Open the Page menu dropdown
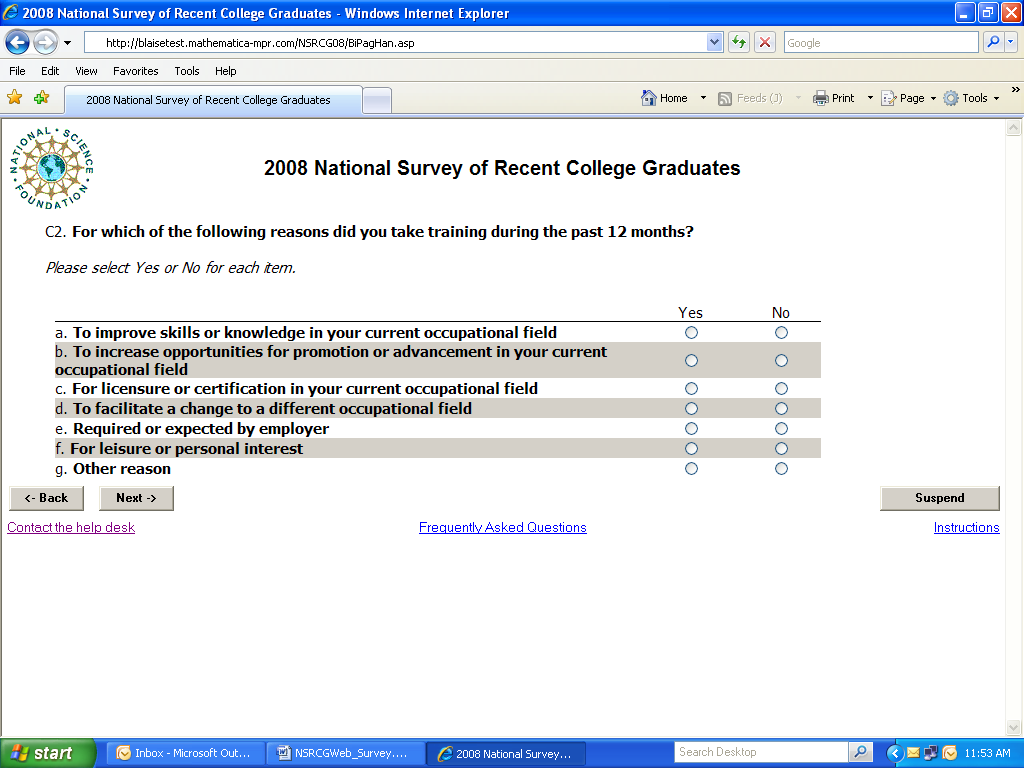 (908, 98)
